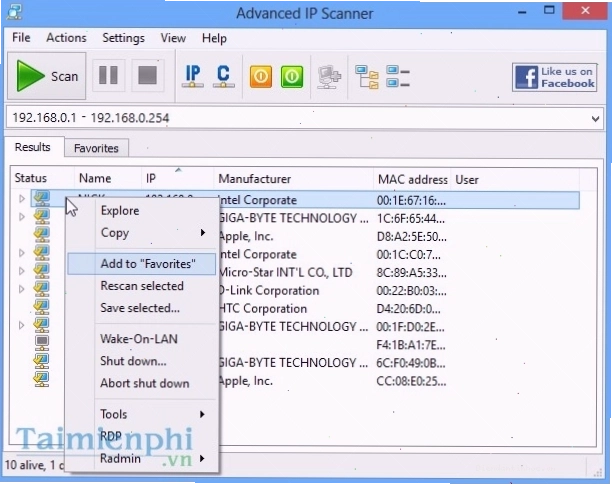
Task: Expand the Intel Corporate row with MAC 00:1C:C0:7
Action: [22, 253]
